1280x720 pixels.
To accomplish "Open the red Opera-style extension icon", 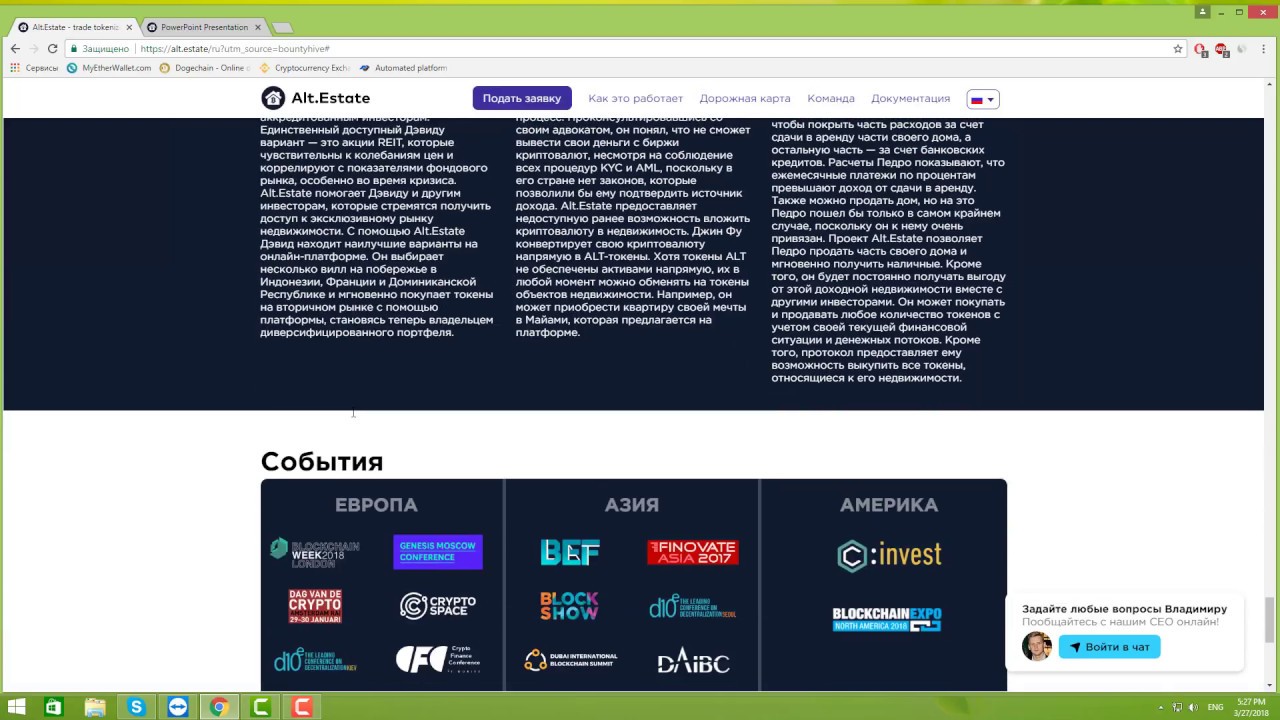I will tap(1200, 49).
